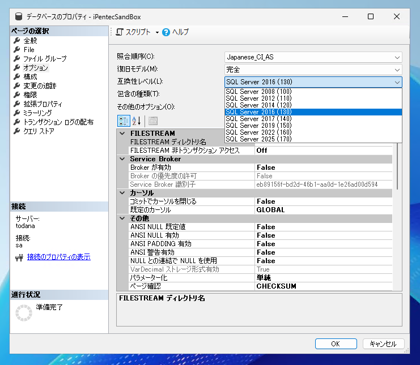Choose SQL Server 2019 (150) option
This screenshot has height=365, width=420.
[x=313, y=125]
